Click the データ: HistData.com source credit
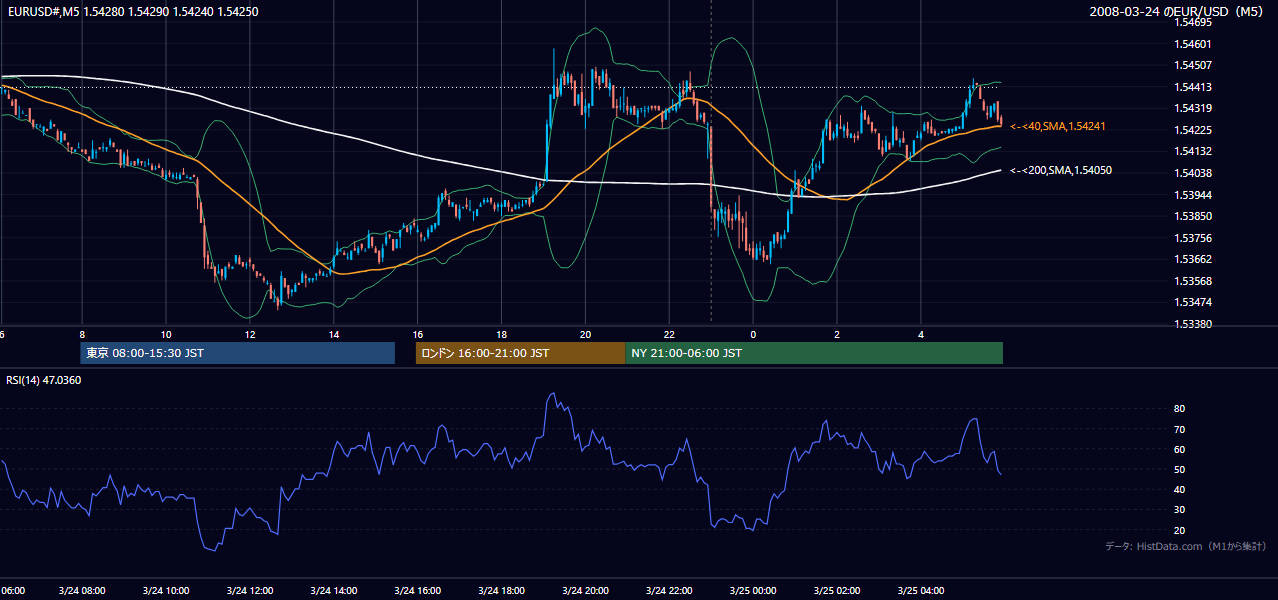This screenshot has height=600, width=1278. click(x=1186, y=546)
